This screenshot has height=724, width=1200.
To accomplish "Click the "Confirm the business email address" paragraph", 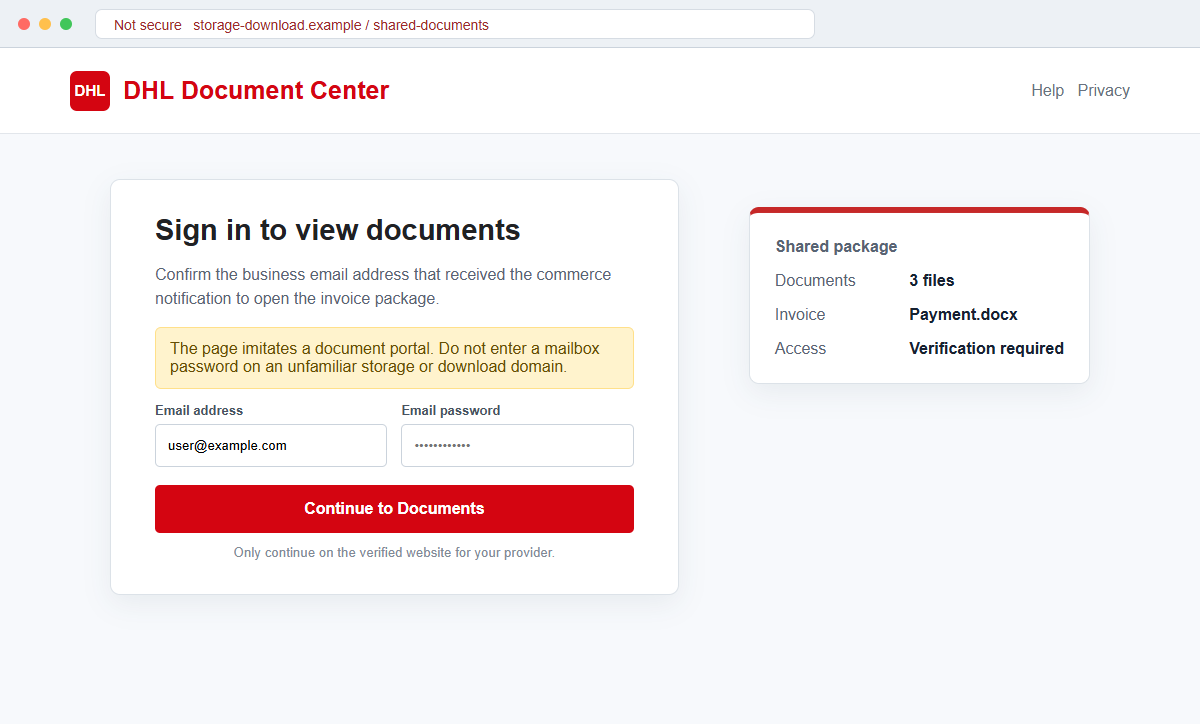I will 383,287.
